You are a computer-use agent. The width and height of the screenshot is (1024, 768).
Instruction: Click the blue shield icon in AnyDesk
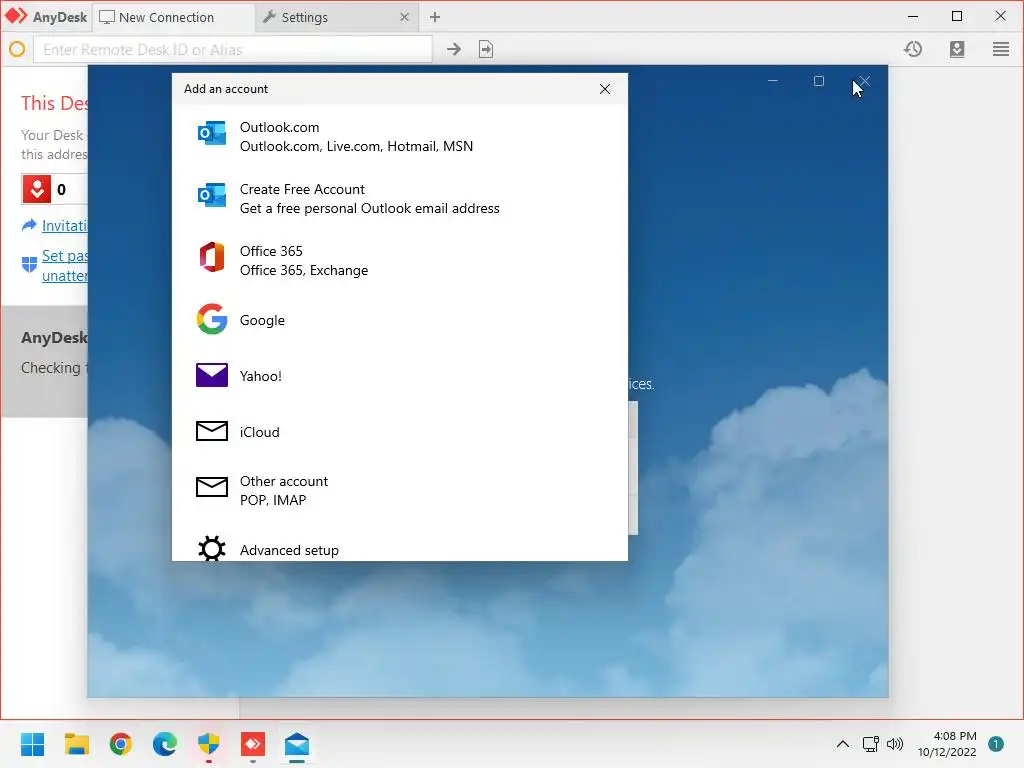(x=29, y=264)
